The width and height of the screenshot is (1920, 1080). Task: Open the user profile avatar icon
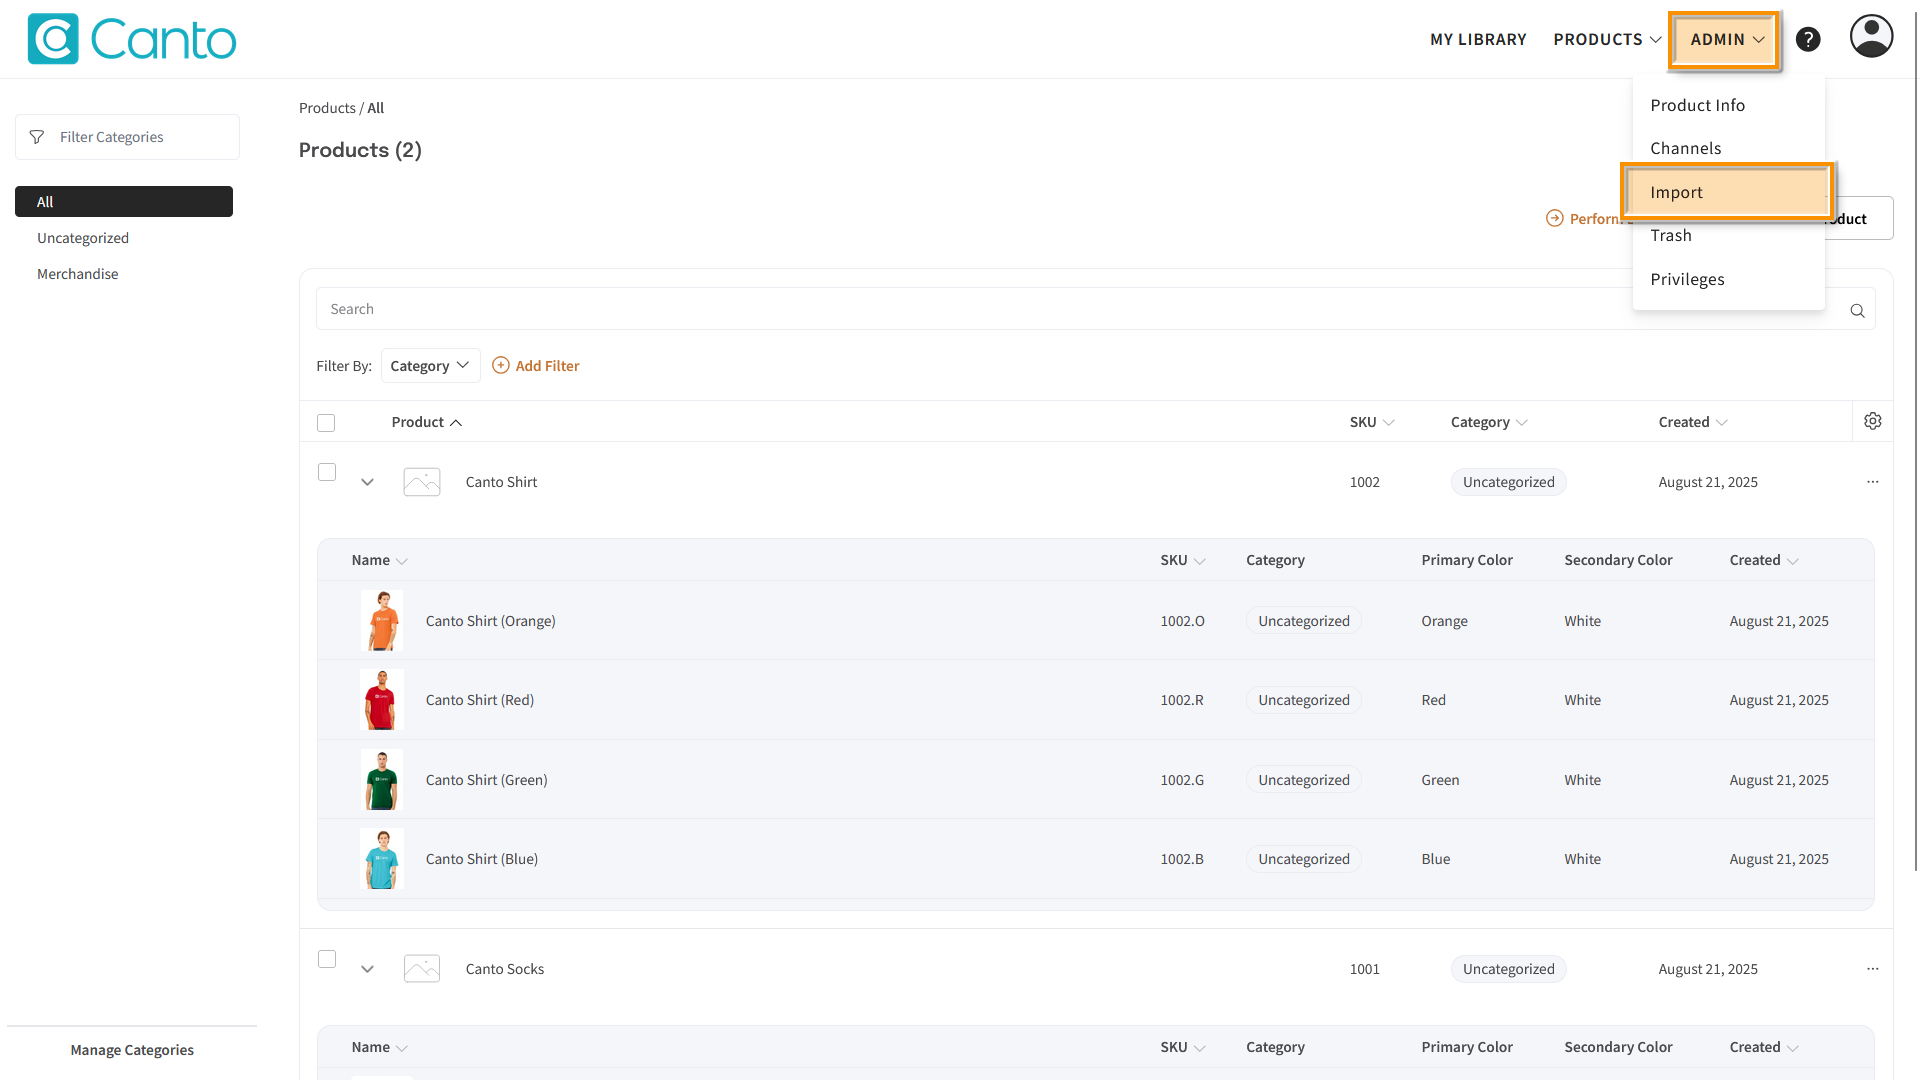(x=1871, y=37)
